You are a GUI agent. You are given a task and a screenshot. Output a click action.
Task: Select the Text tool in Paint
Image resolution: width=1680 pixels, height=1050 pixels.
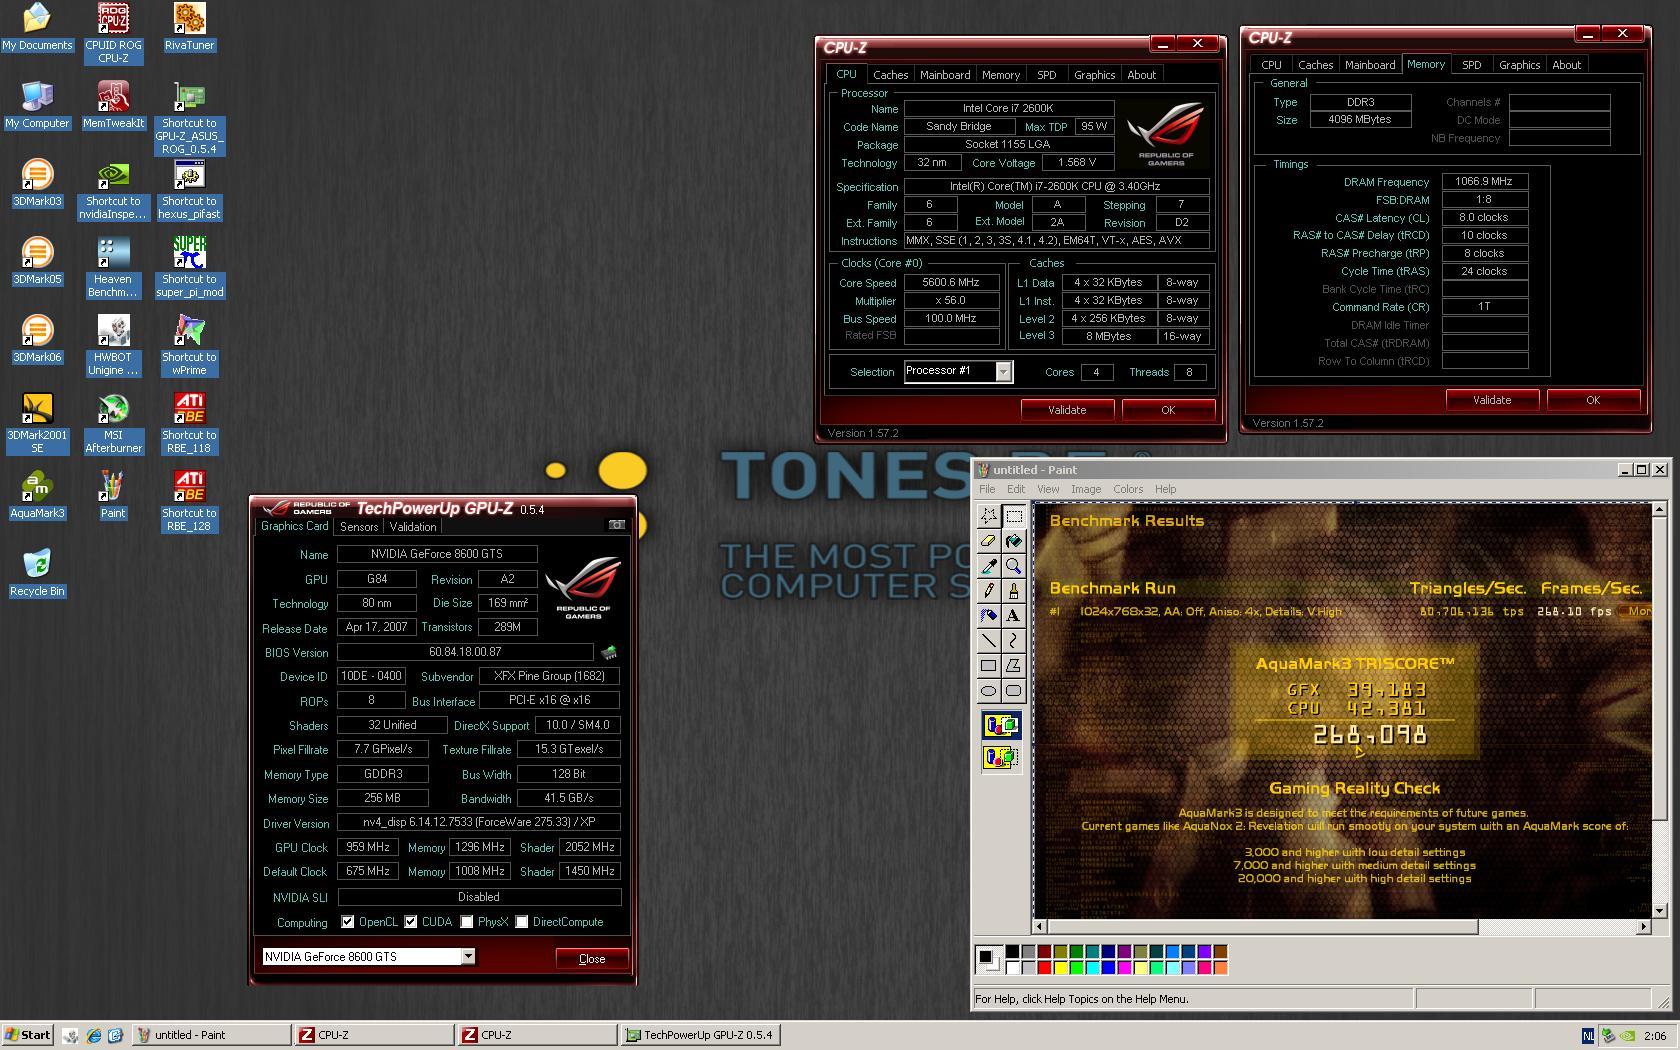click(x=1013, y=616)
